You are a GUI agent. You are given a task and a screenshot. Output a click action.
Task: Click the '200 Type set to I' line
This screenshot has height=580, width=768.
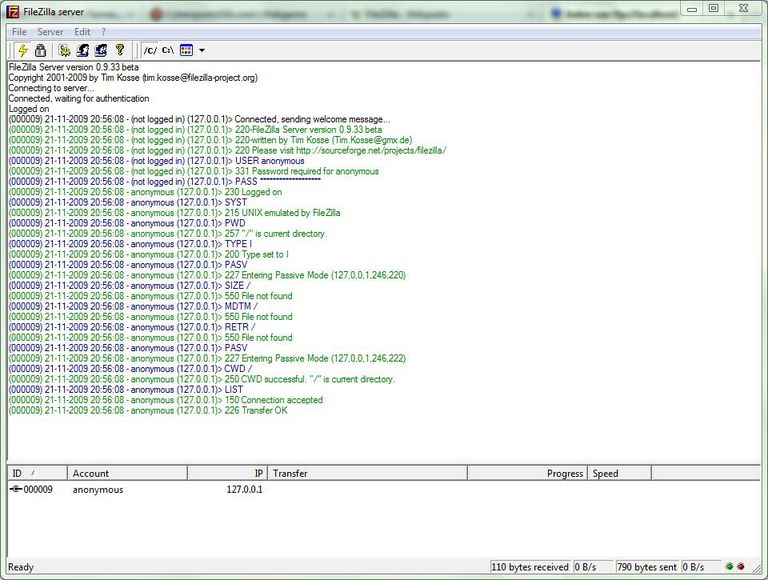[148, 254]
